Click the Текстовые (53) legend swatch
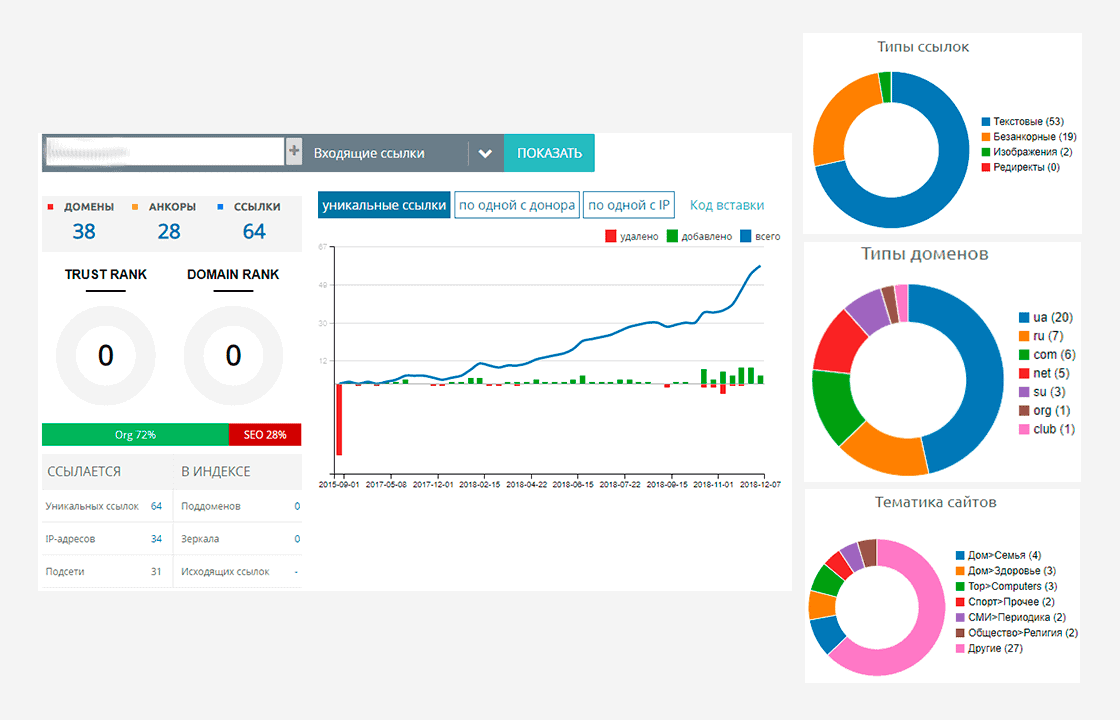1120x720 pixels. [986, 121]
